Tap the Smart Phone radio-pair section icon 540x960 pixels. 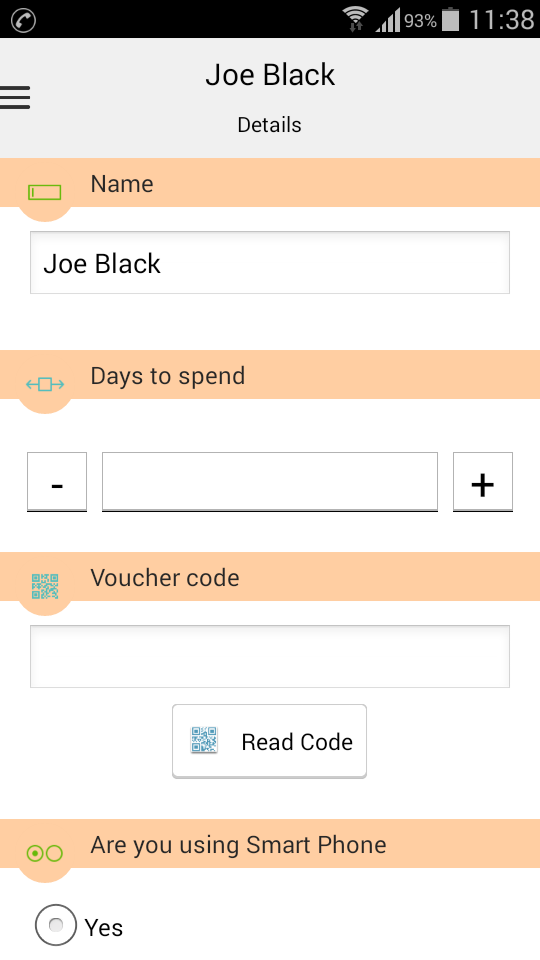coord(45,853)
